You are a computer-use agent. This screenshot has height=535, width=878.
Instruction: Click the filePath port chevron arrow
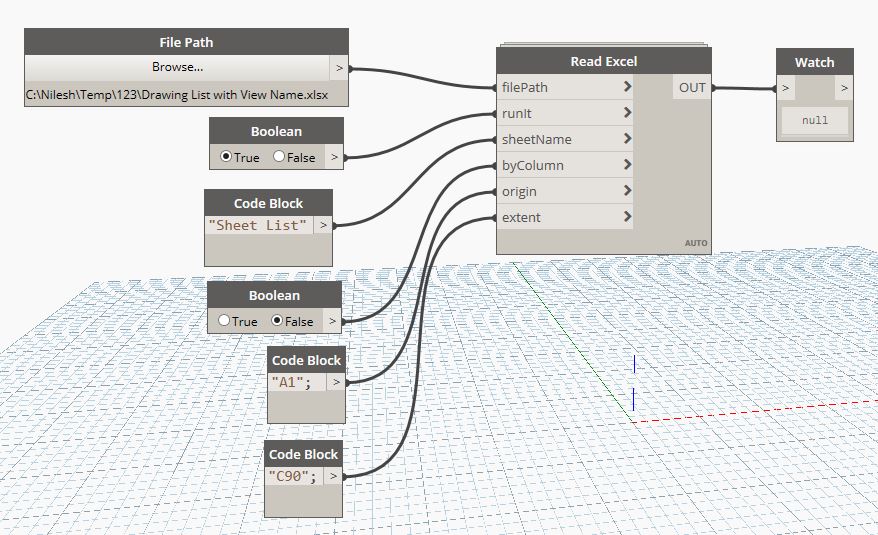627,87
